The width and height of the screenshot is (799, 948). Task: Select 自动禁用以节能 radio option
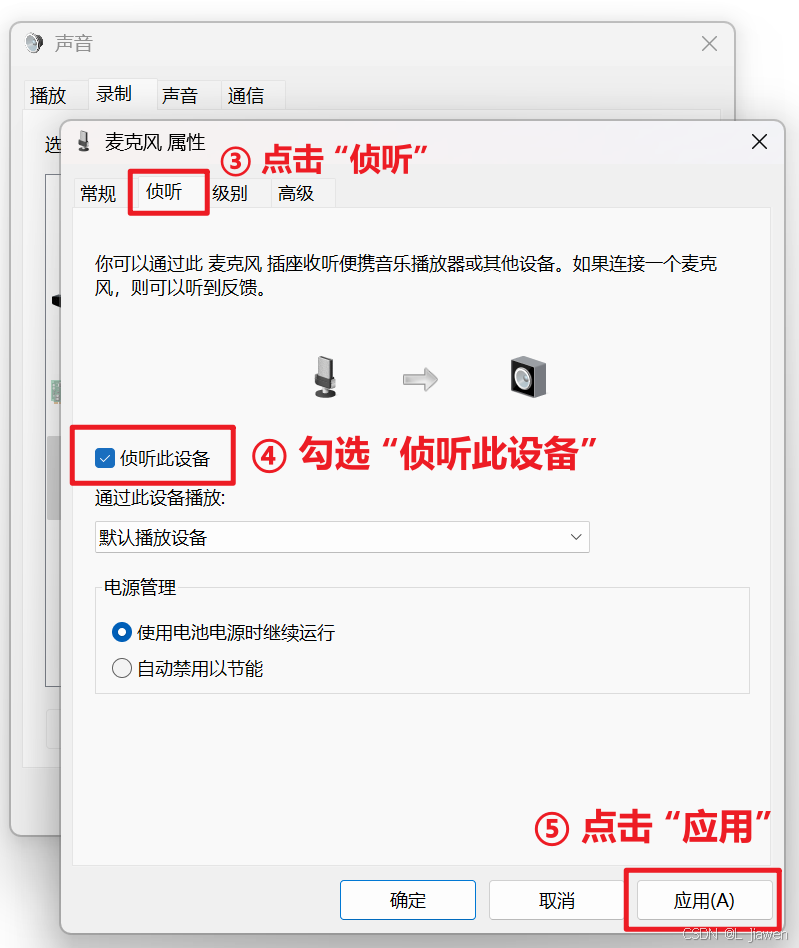[x=122, y=668]
